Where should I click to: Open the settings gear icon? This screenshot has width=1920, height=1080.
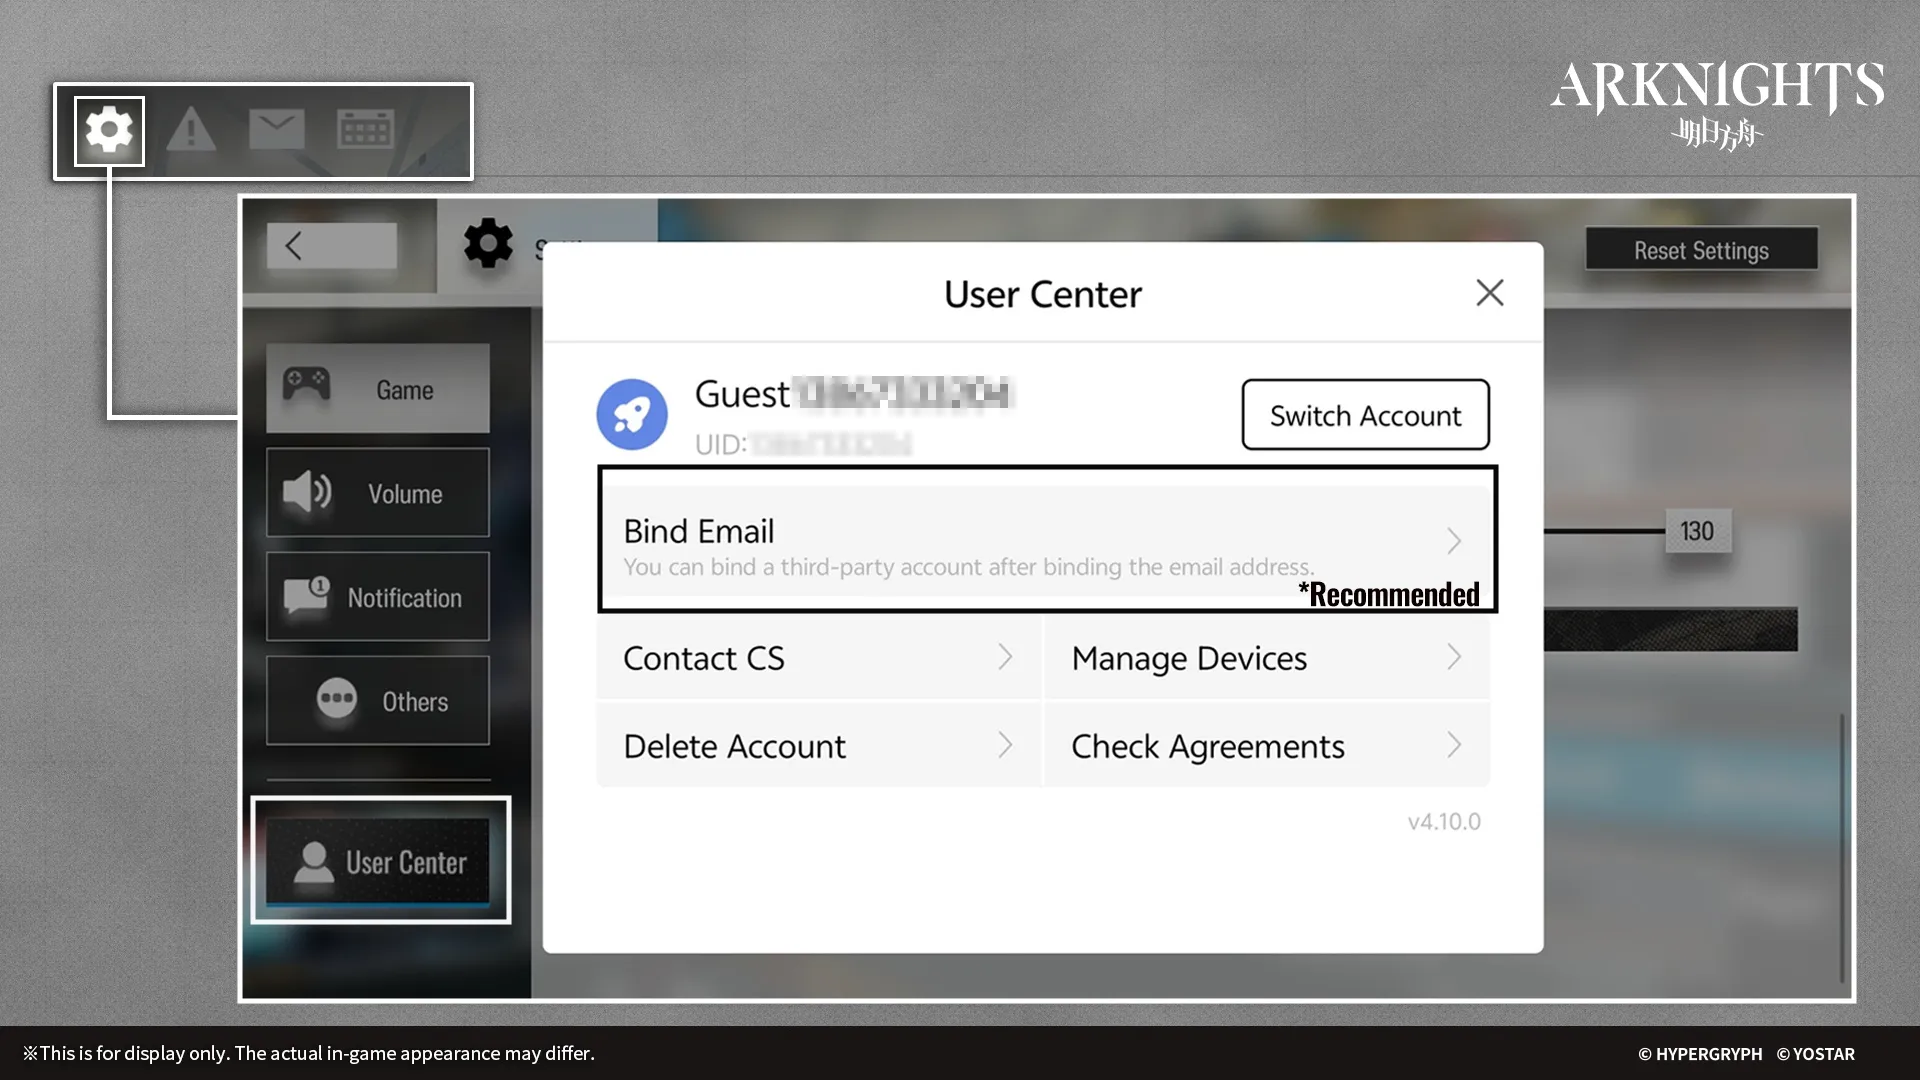(108, 130)
